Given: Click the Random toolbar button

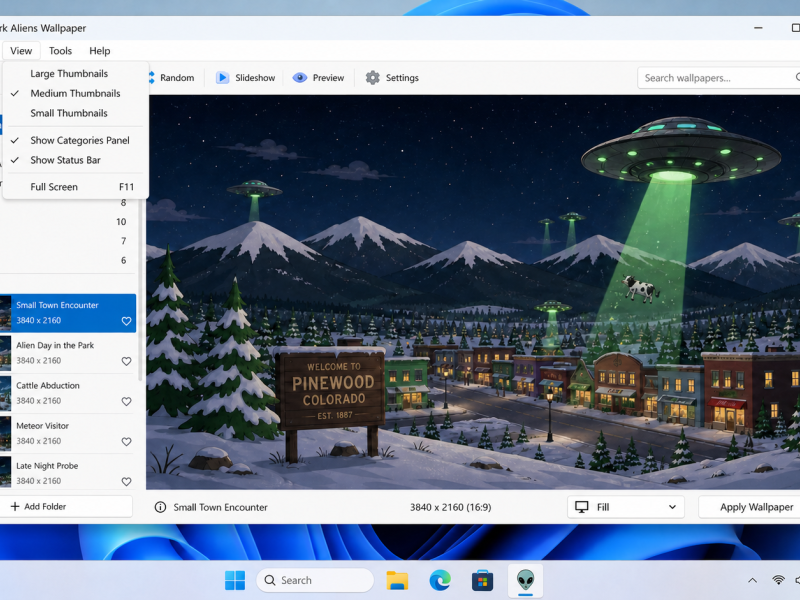Looking at the screenshot, I should (172, 78).
